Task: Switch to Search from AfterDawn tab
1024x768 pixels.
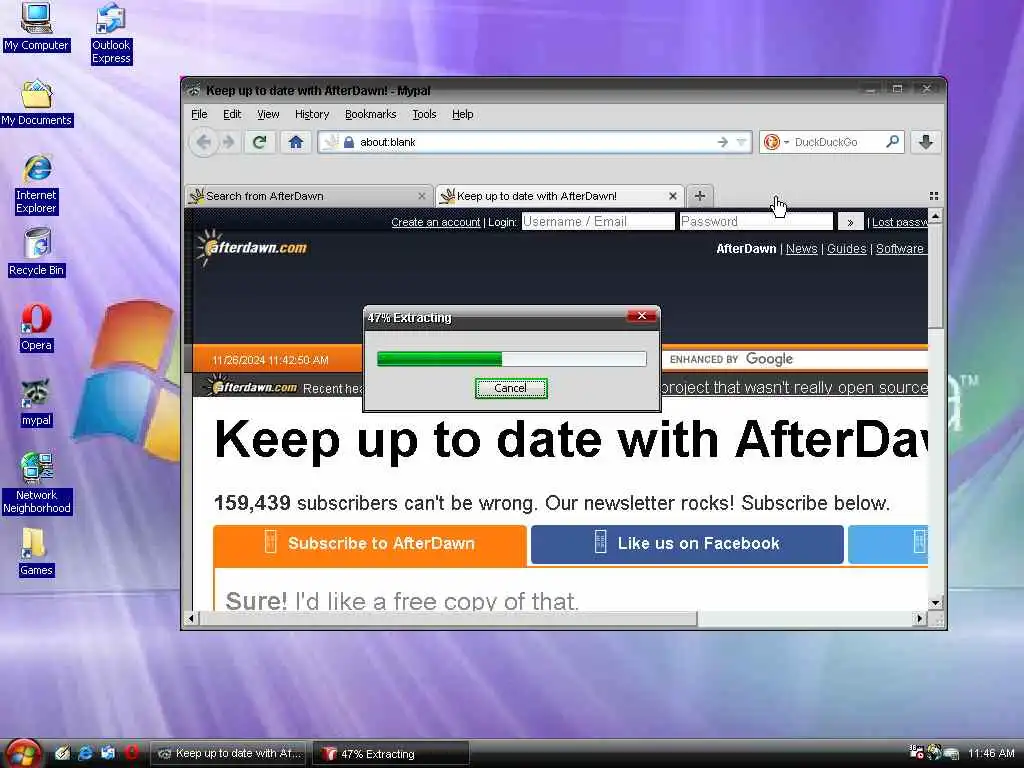Action: [308, 196]
